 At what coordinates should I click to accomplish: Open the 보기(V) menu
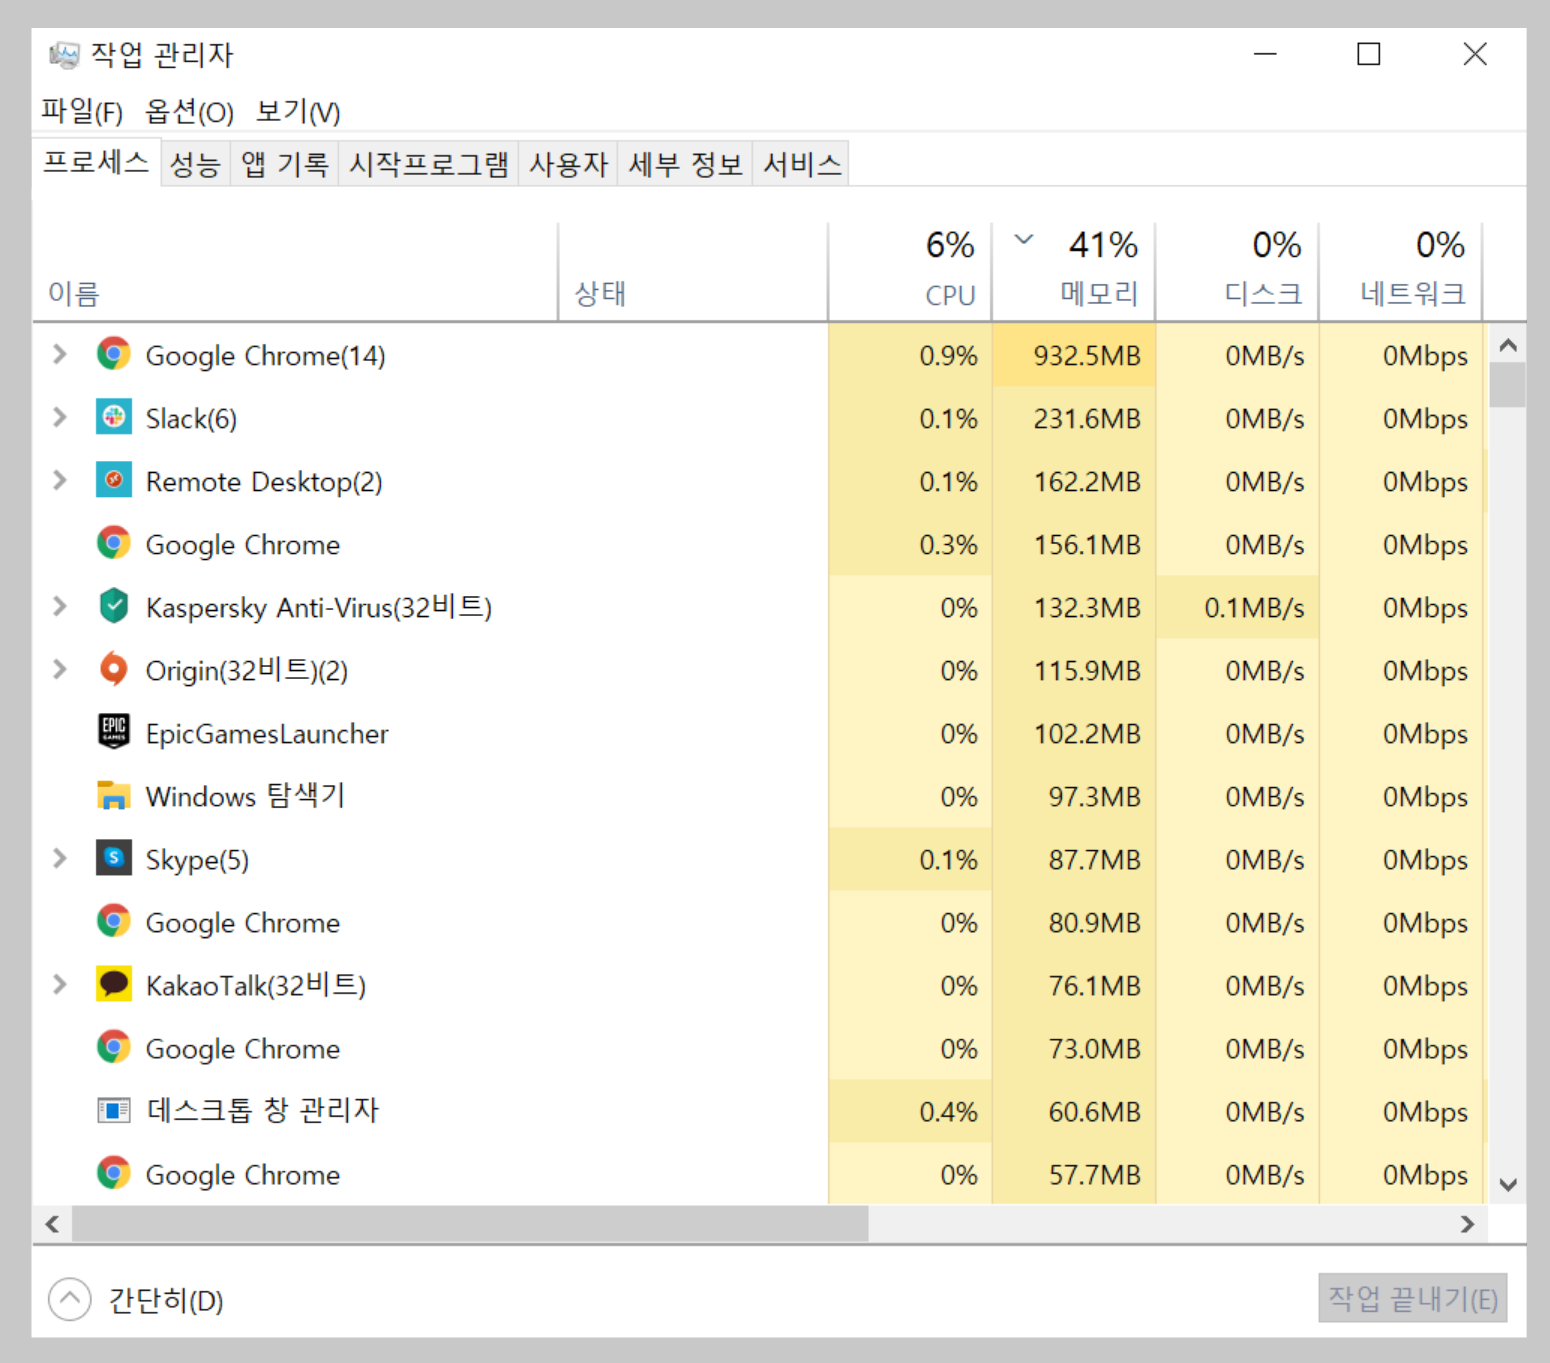pos(298,111)
